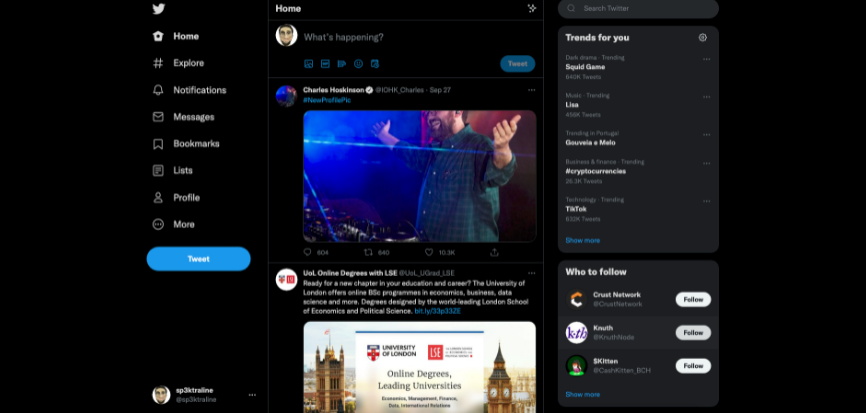
Task: Open Messages in sidebar
Action: (183, 117)
